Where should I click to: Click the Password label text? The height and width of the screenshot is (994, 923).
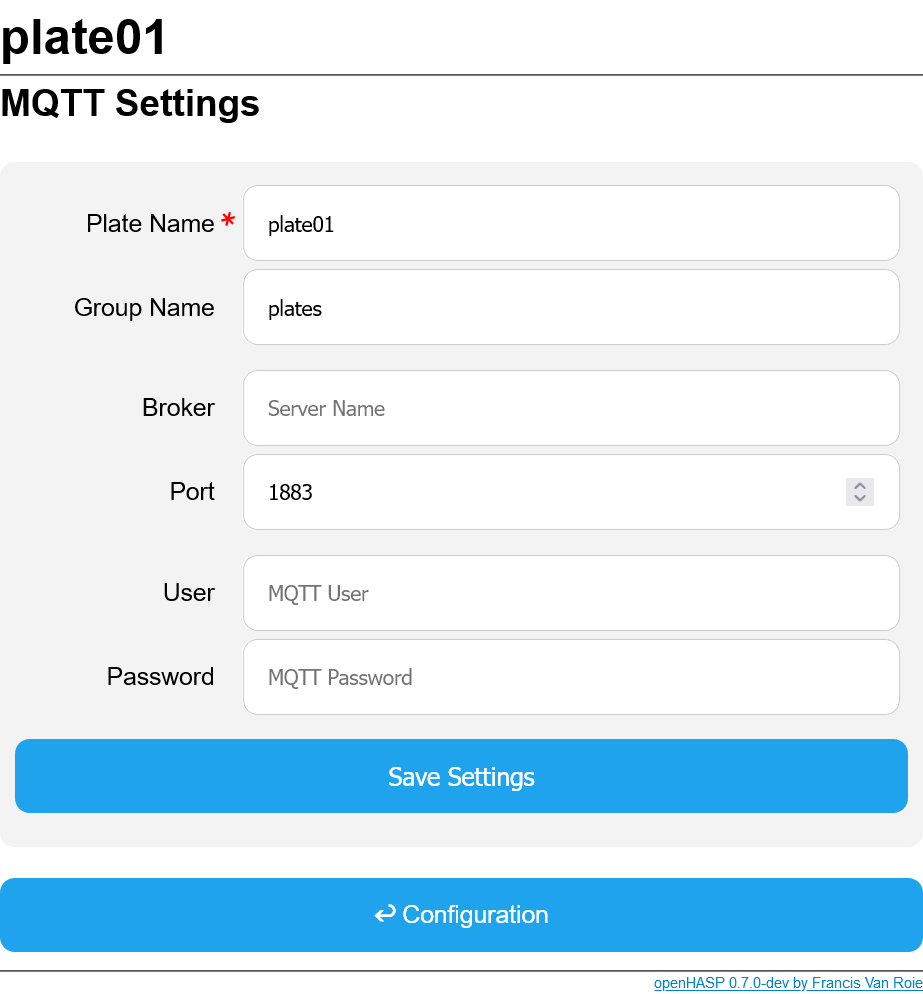[x=160, y=677]
